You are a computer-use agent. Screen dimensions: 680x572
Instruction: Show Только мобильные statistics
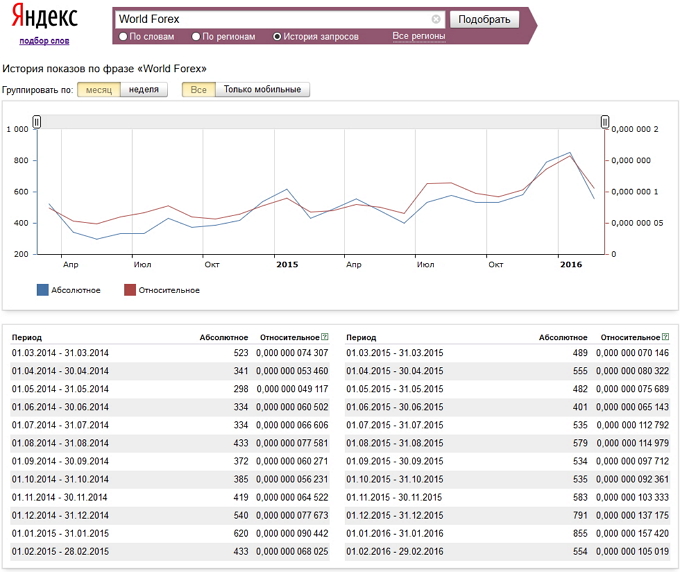(x=262, y=90)
